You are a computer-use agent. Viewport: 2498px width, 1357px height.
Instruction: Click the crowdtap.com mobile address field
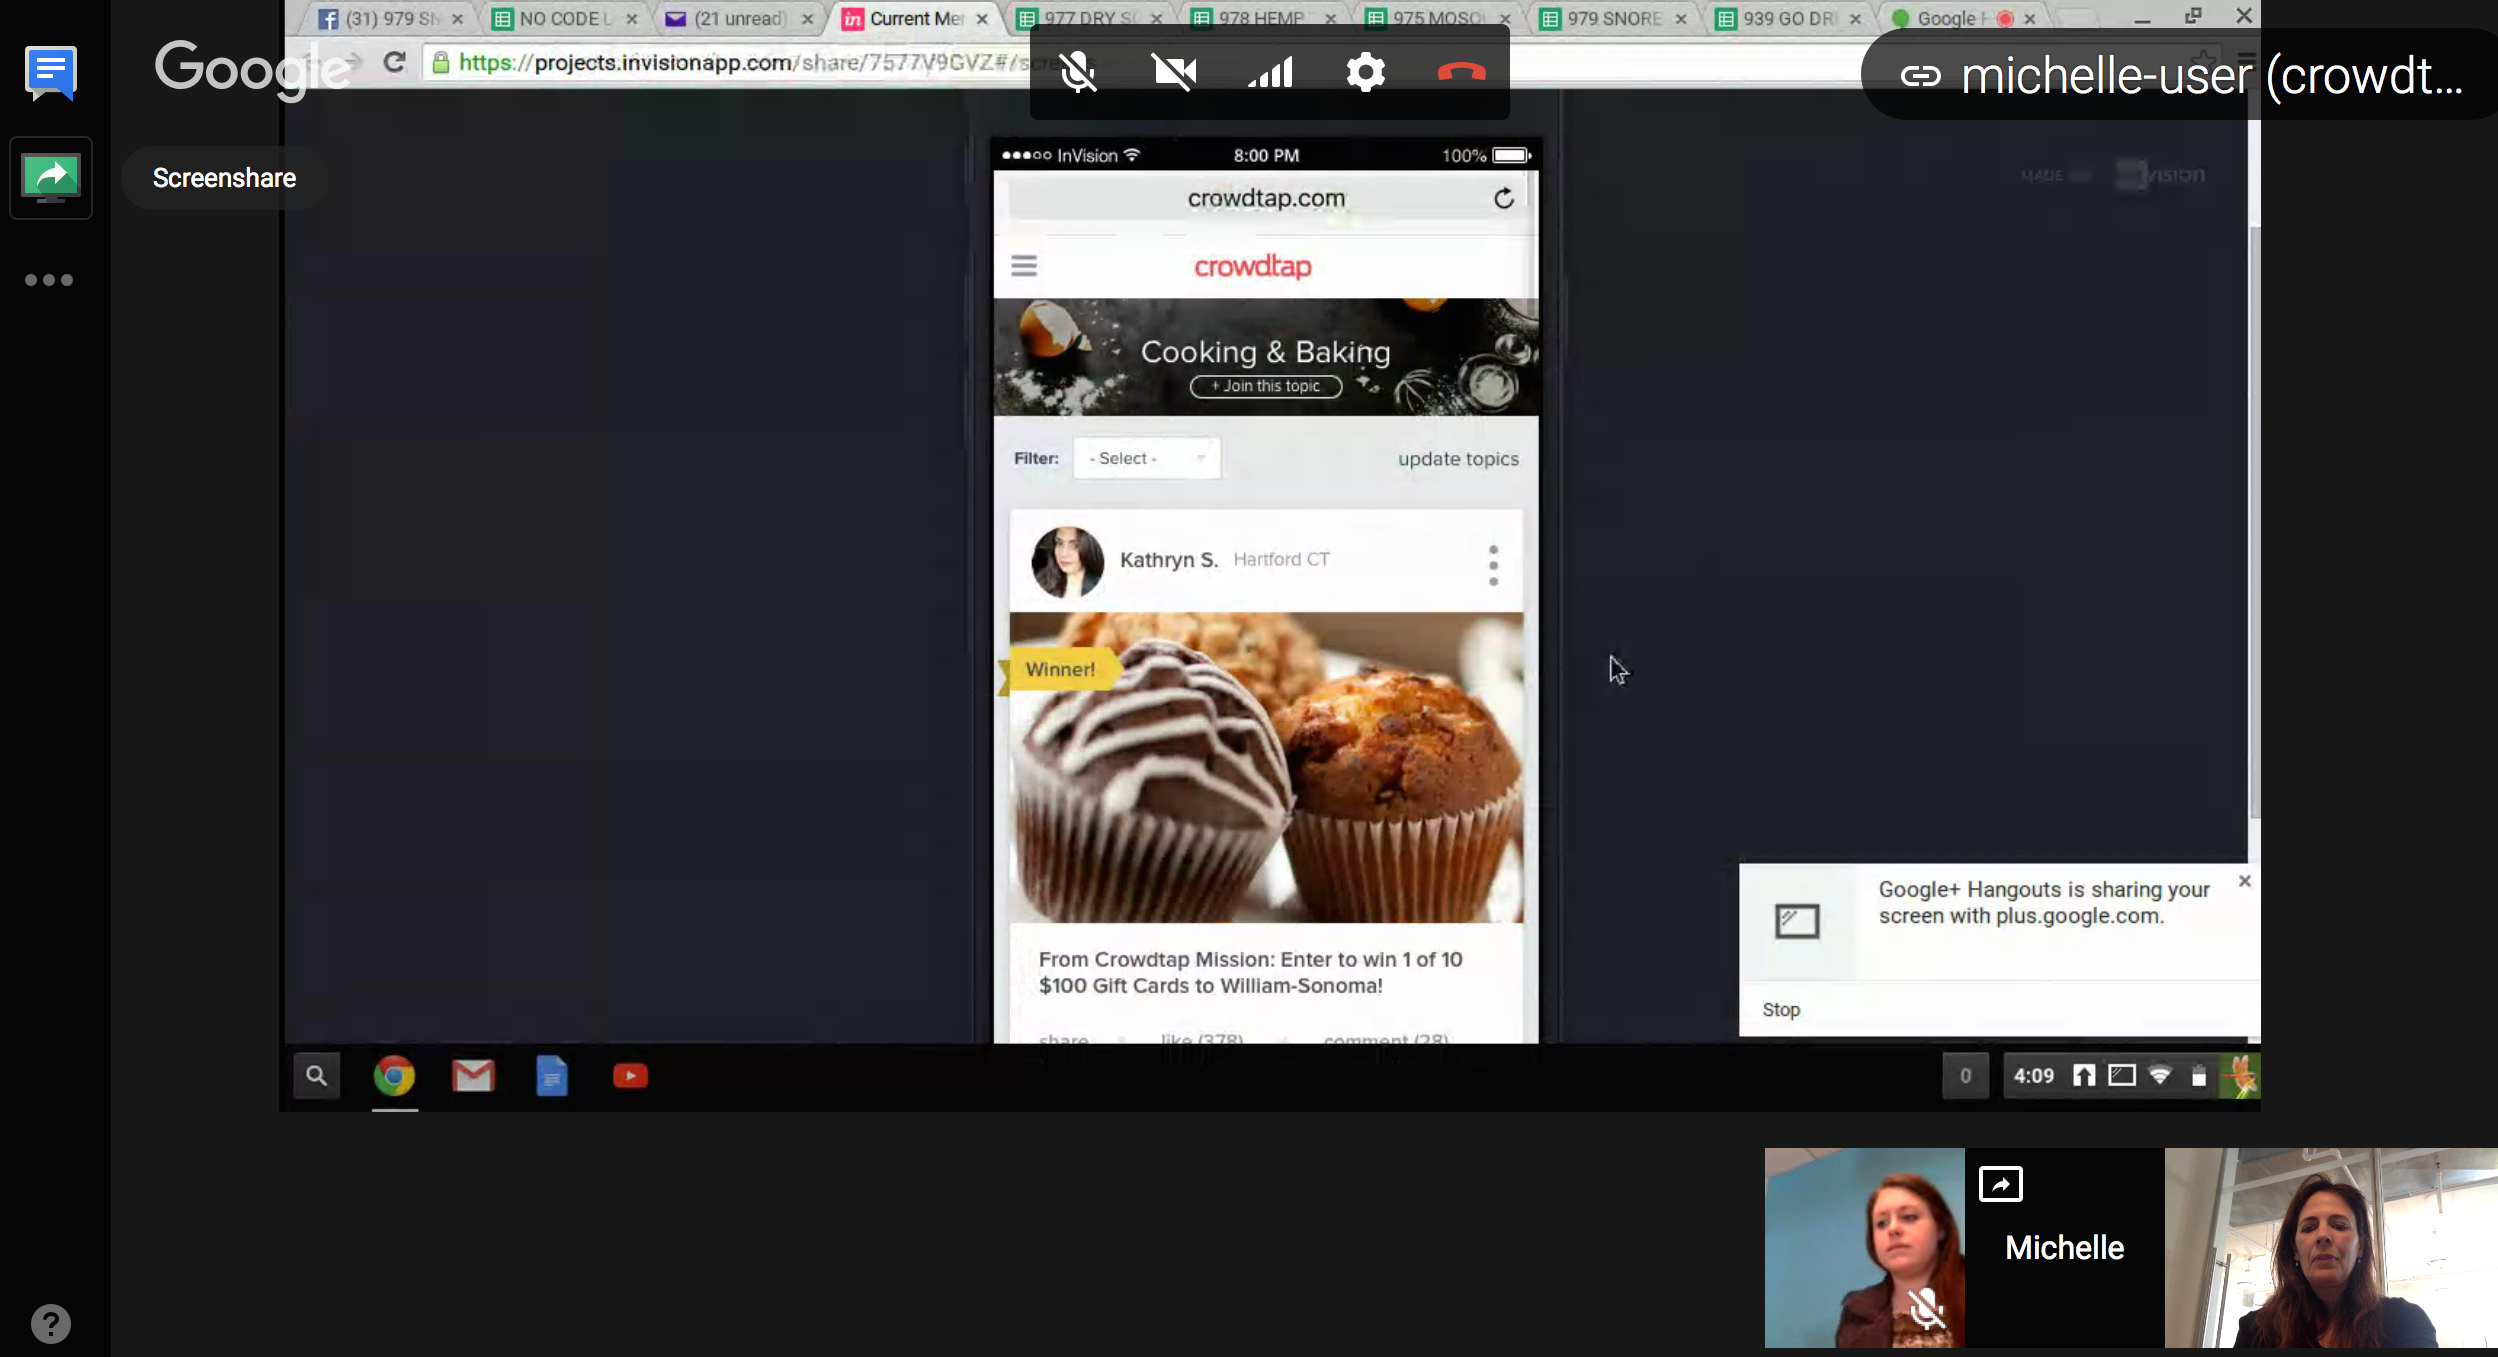(1266, 198)
